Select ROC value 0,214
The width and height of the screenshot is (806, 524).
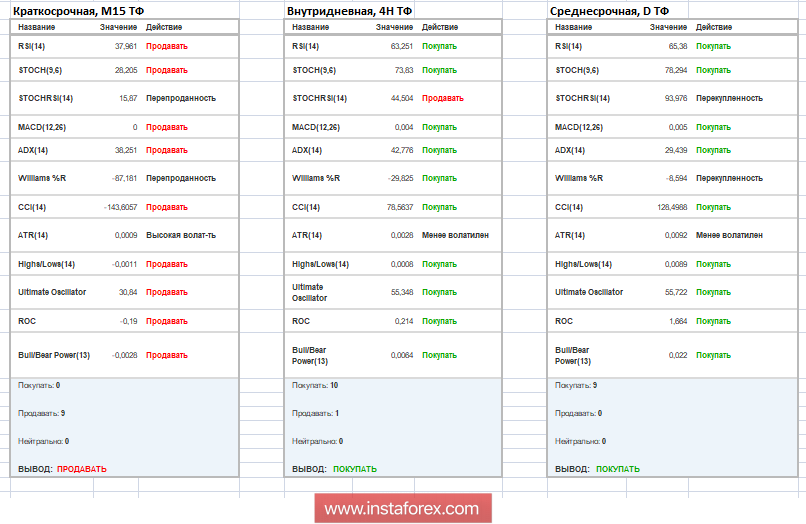click(x=404, y=321)
